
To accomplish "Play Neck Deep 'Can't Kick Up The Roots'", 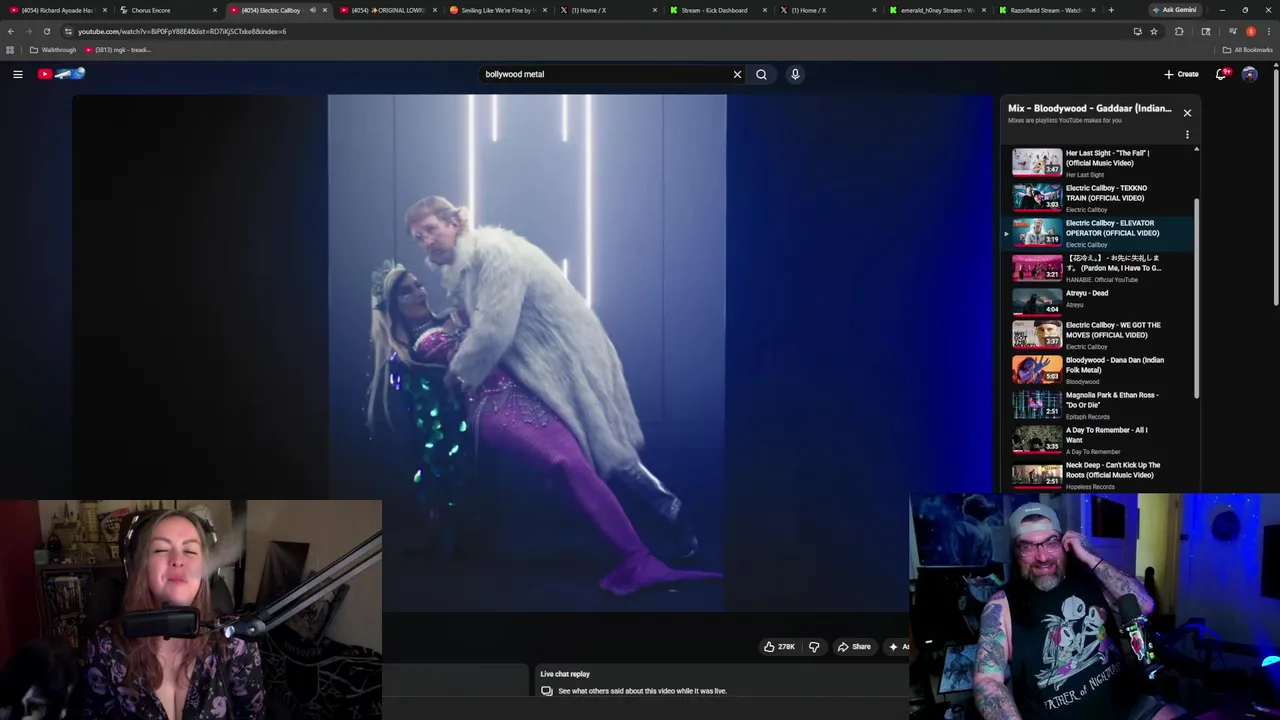I will 1098,475.
